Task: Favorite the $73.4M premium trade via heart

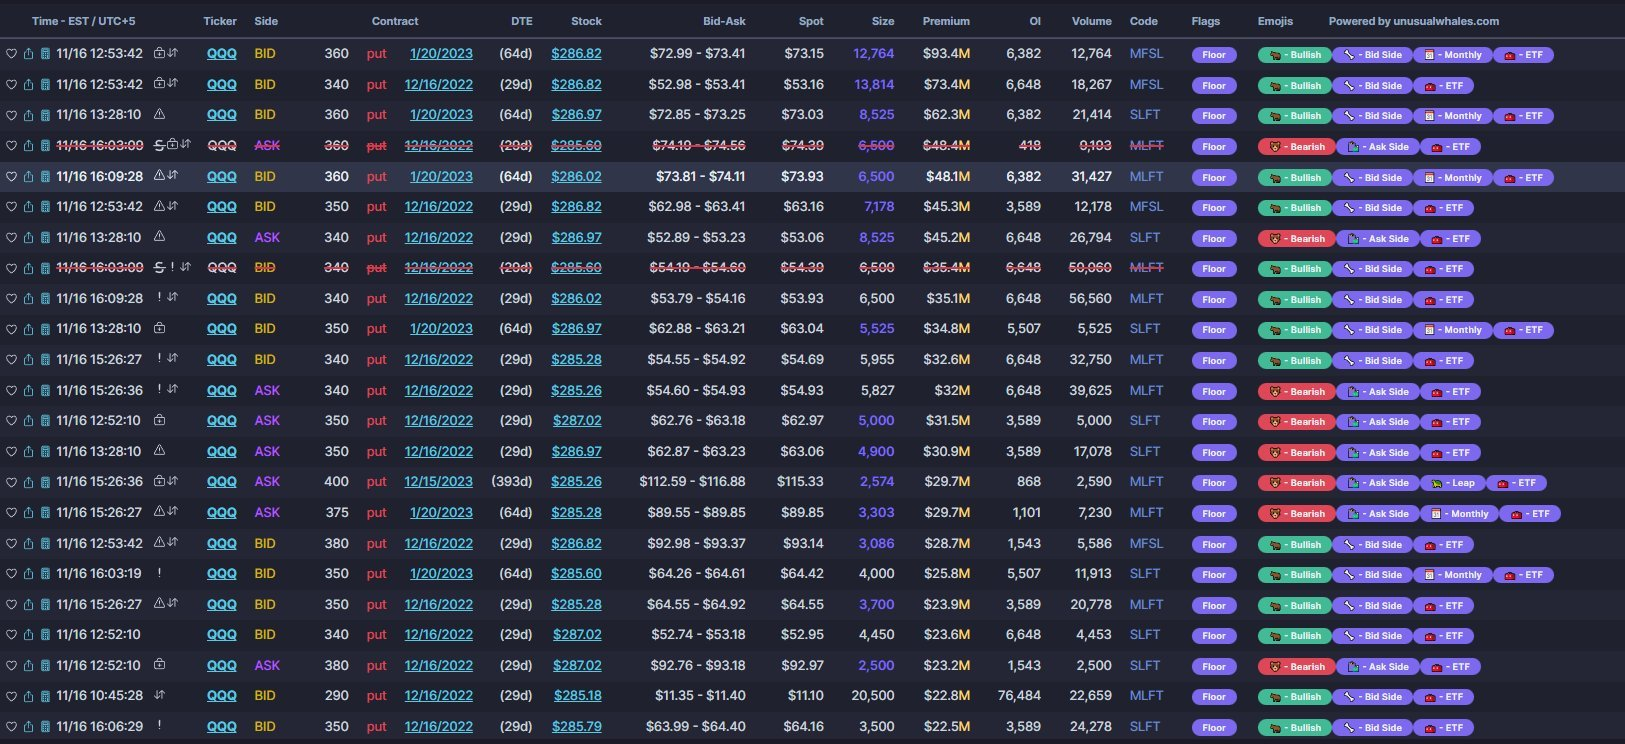Action: click(x=12, y=85)
